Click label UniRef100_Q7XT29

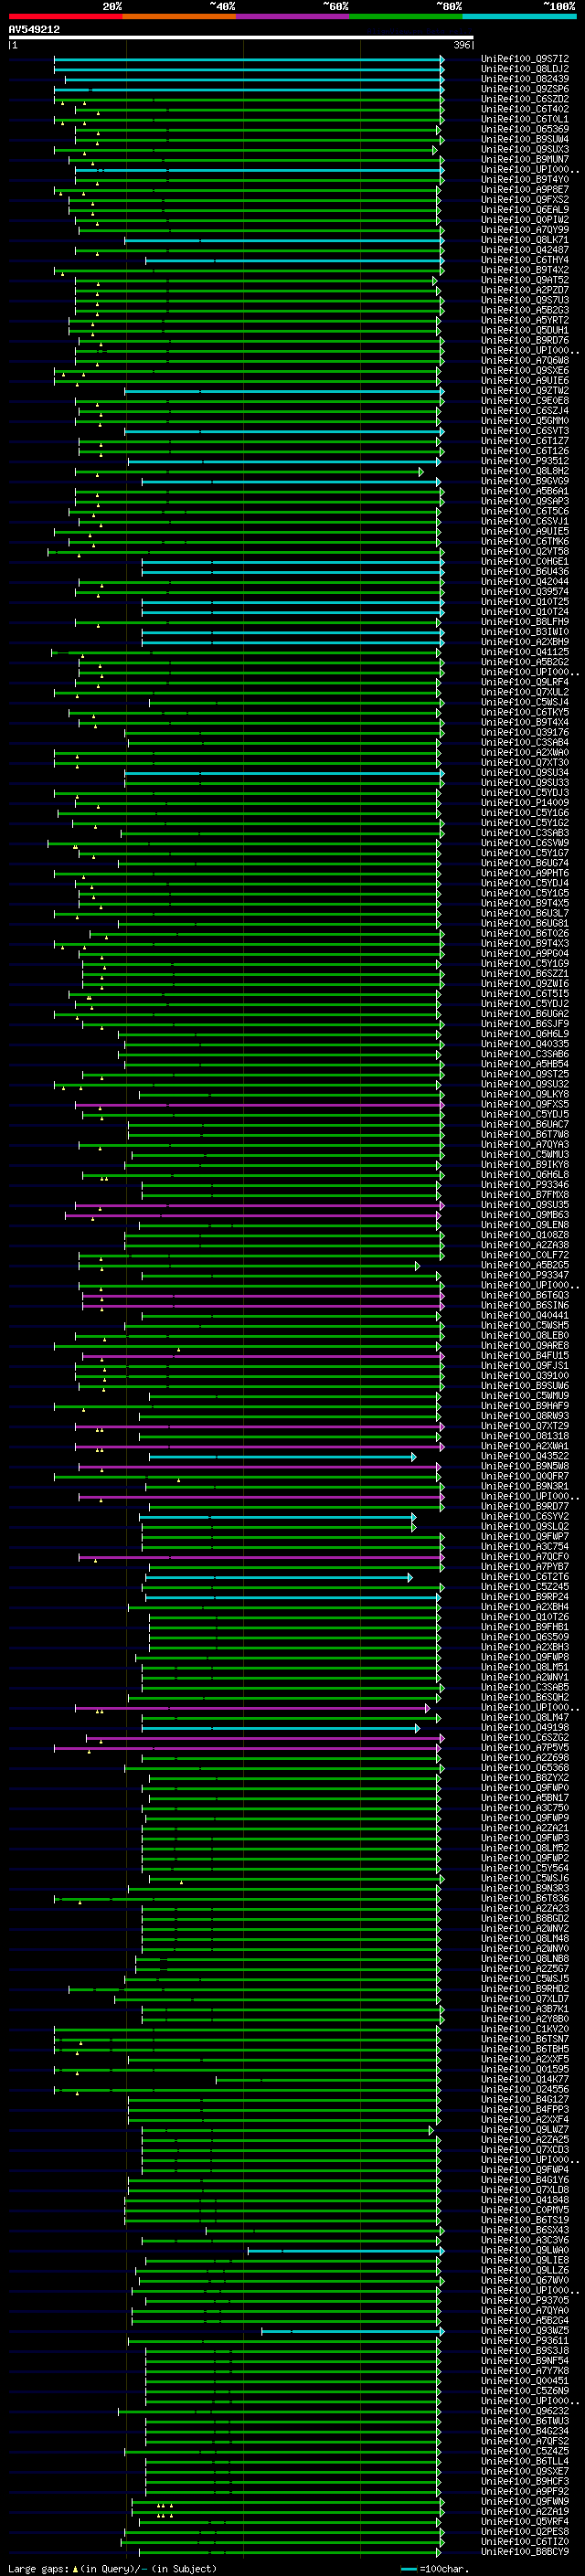click(x=525, y=1426)
